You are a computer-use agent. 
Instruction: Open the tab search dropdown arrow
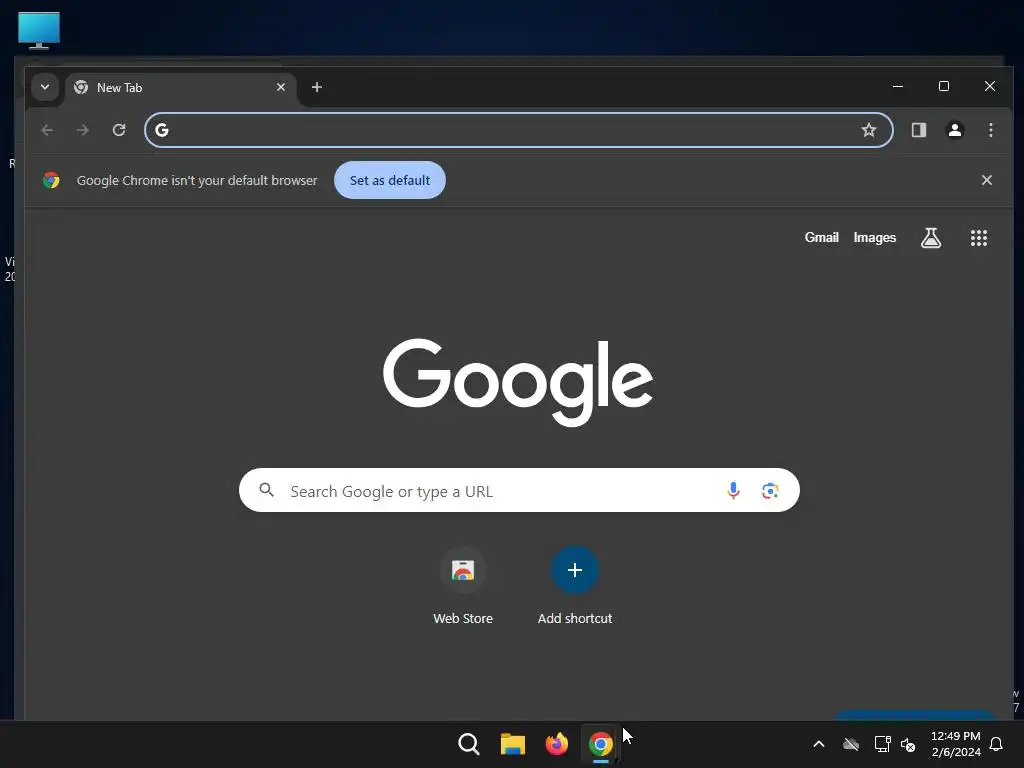tap(44, 87)
